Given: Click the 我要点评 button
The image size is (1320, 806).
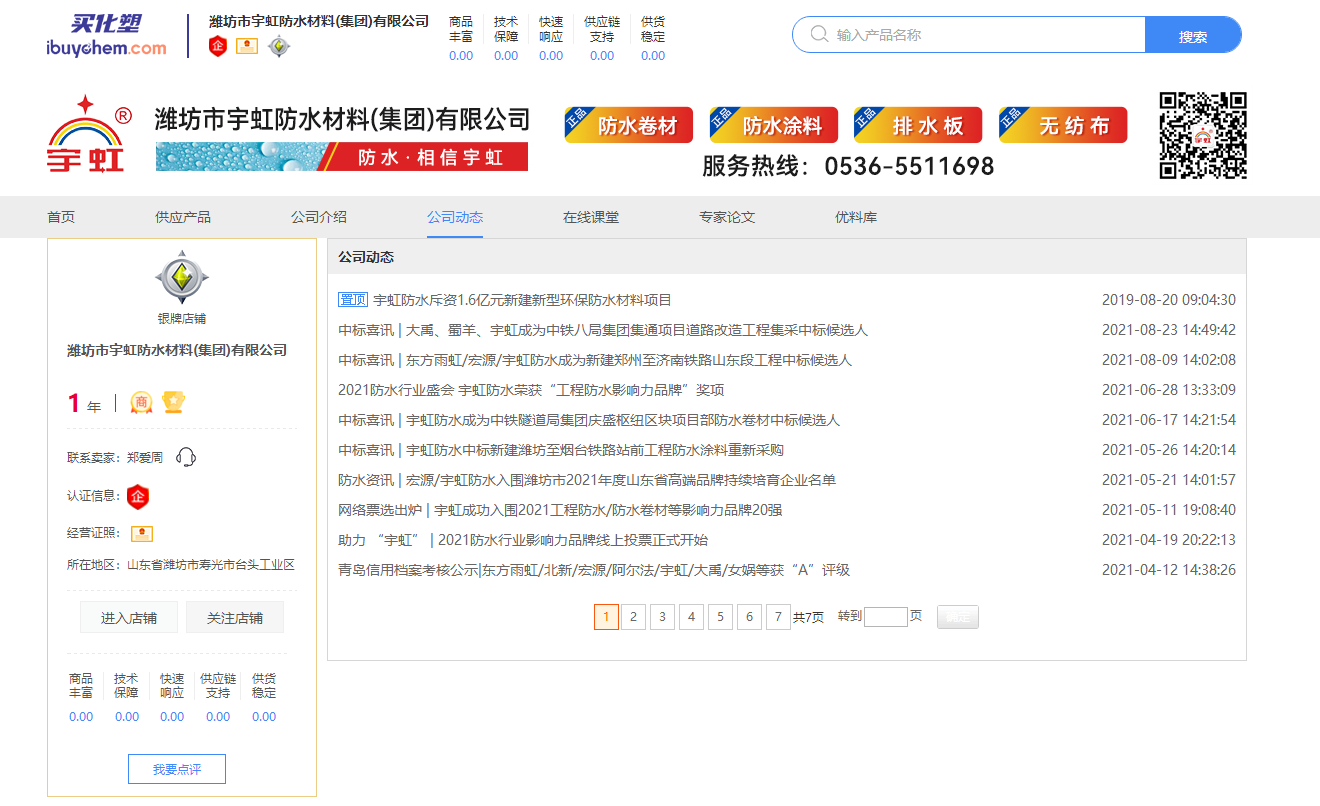Looking at the screenshot, I should [177, 769].
